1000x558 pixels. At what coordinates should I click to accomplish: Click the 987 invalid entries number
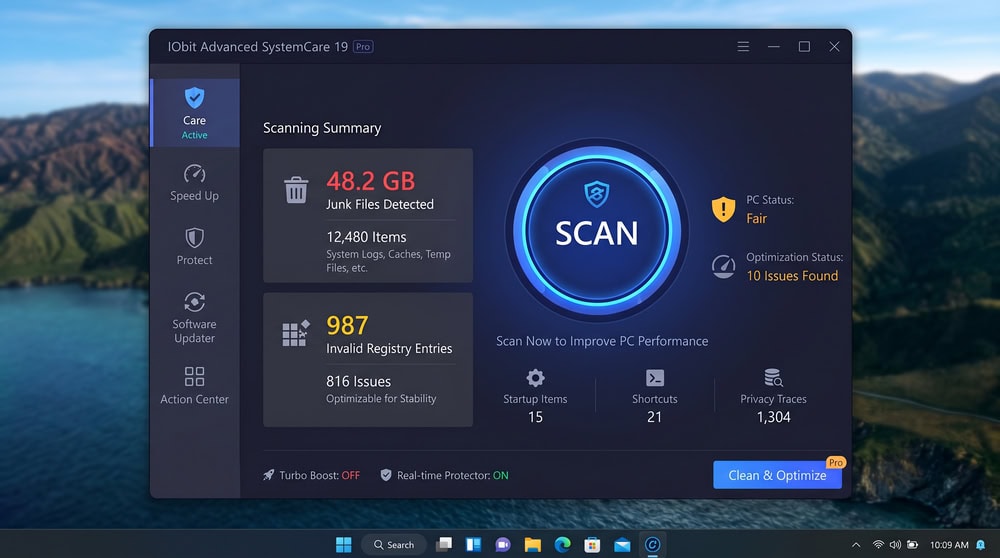[x=347, y=326]
